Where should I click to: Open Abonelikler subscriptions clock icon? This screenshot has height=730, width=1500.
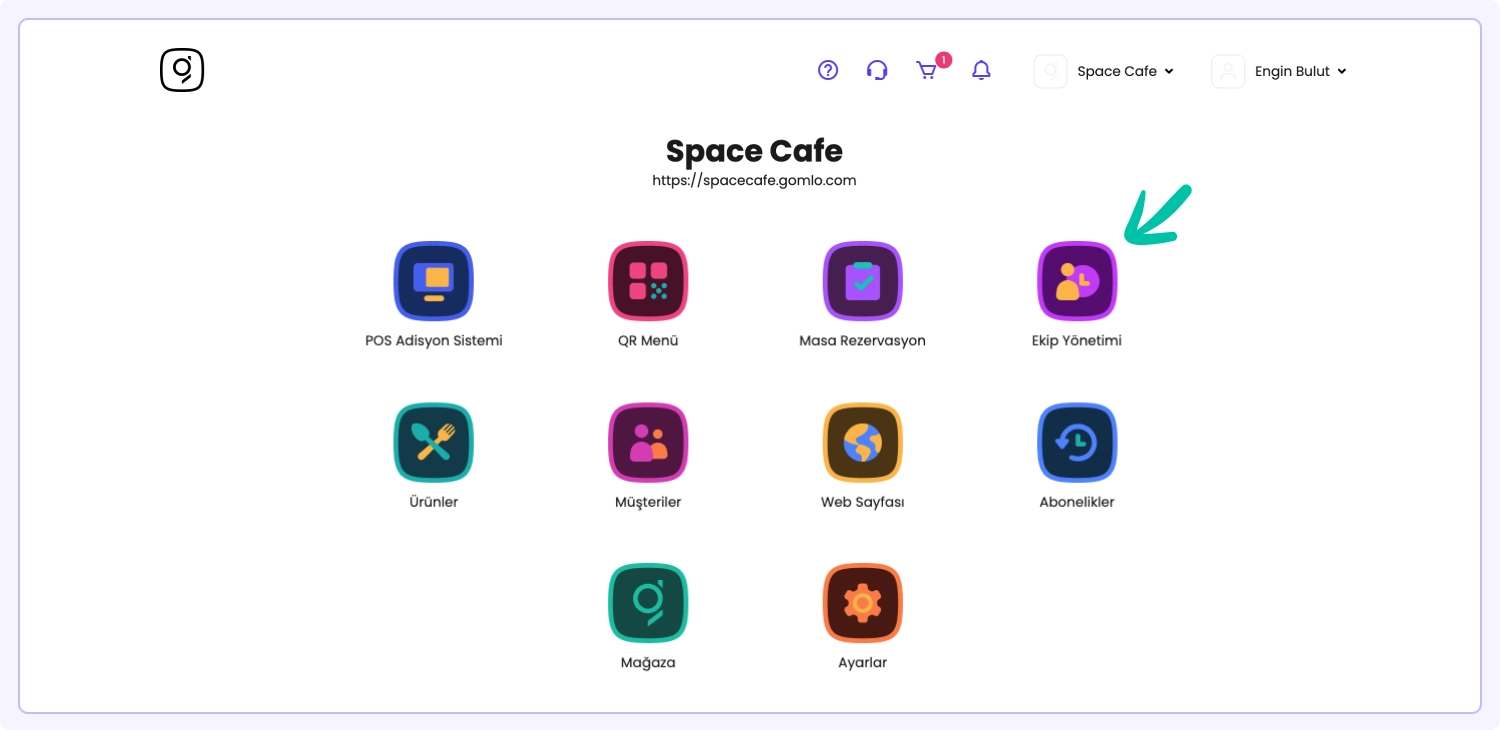click(1077, 442)
